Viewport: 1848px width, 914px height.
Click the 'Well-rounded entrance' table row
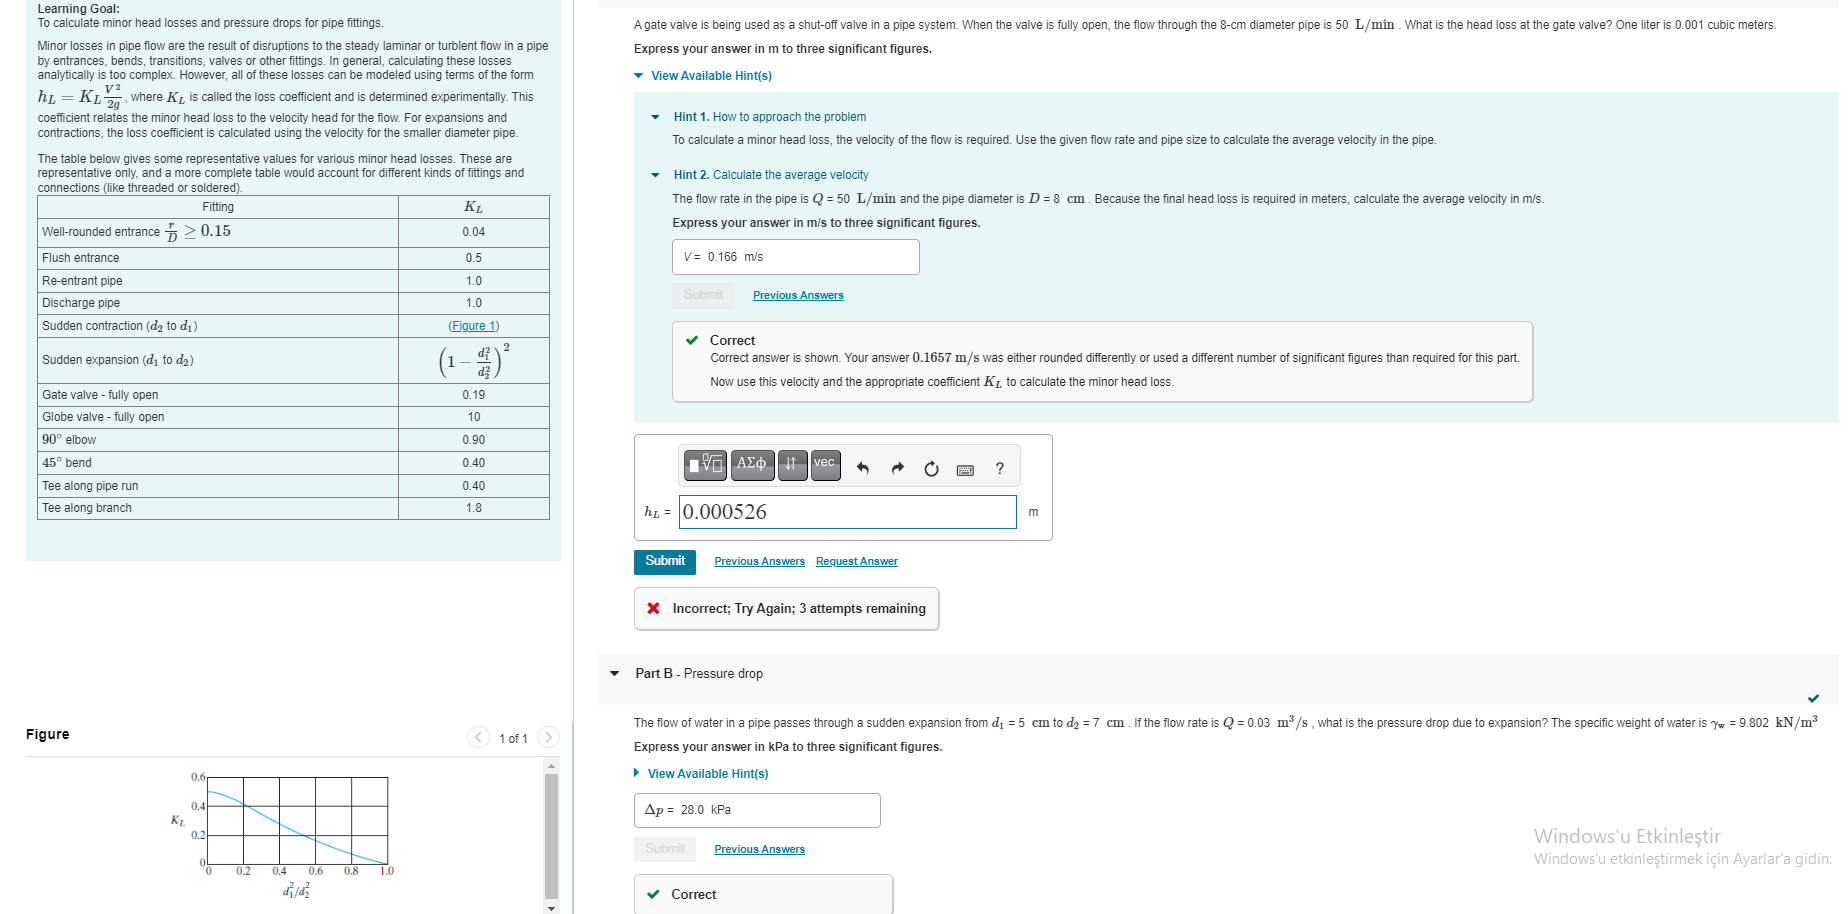click(293, 232)
